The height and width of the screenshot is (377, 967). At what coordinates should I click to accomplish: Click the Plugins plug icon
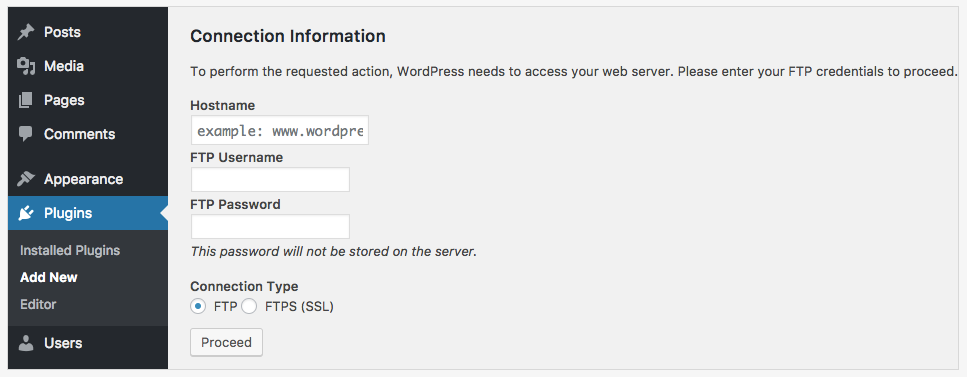25,213
